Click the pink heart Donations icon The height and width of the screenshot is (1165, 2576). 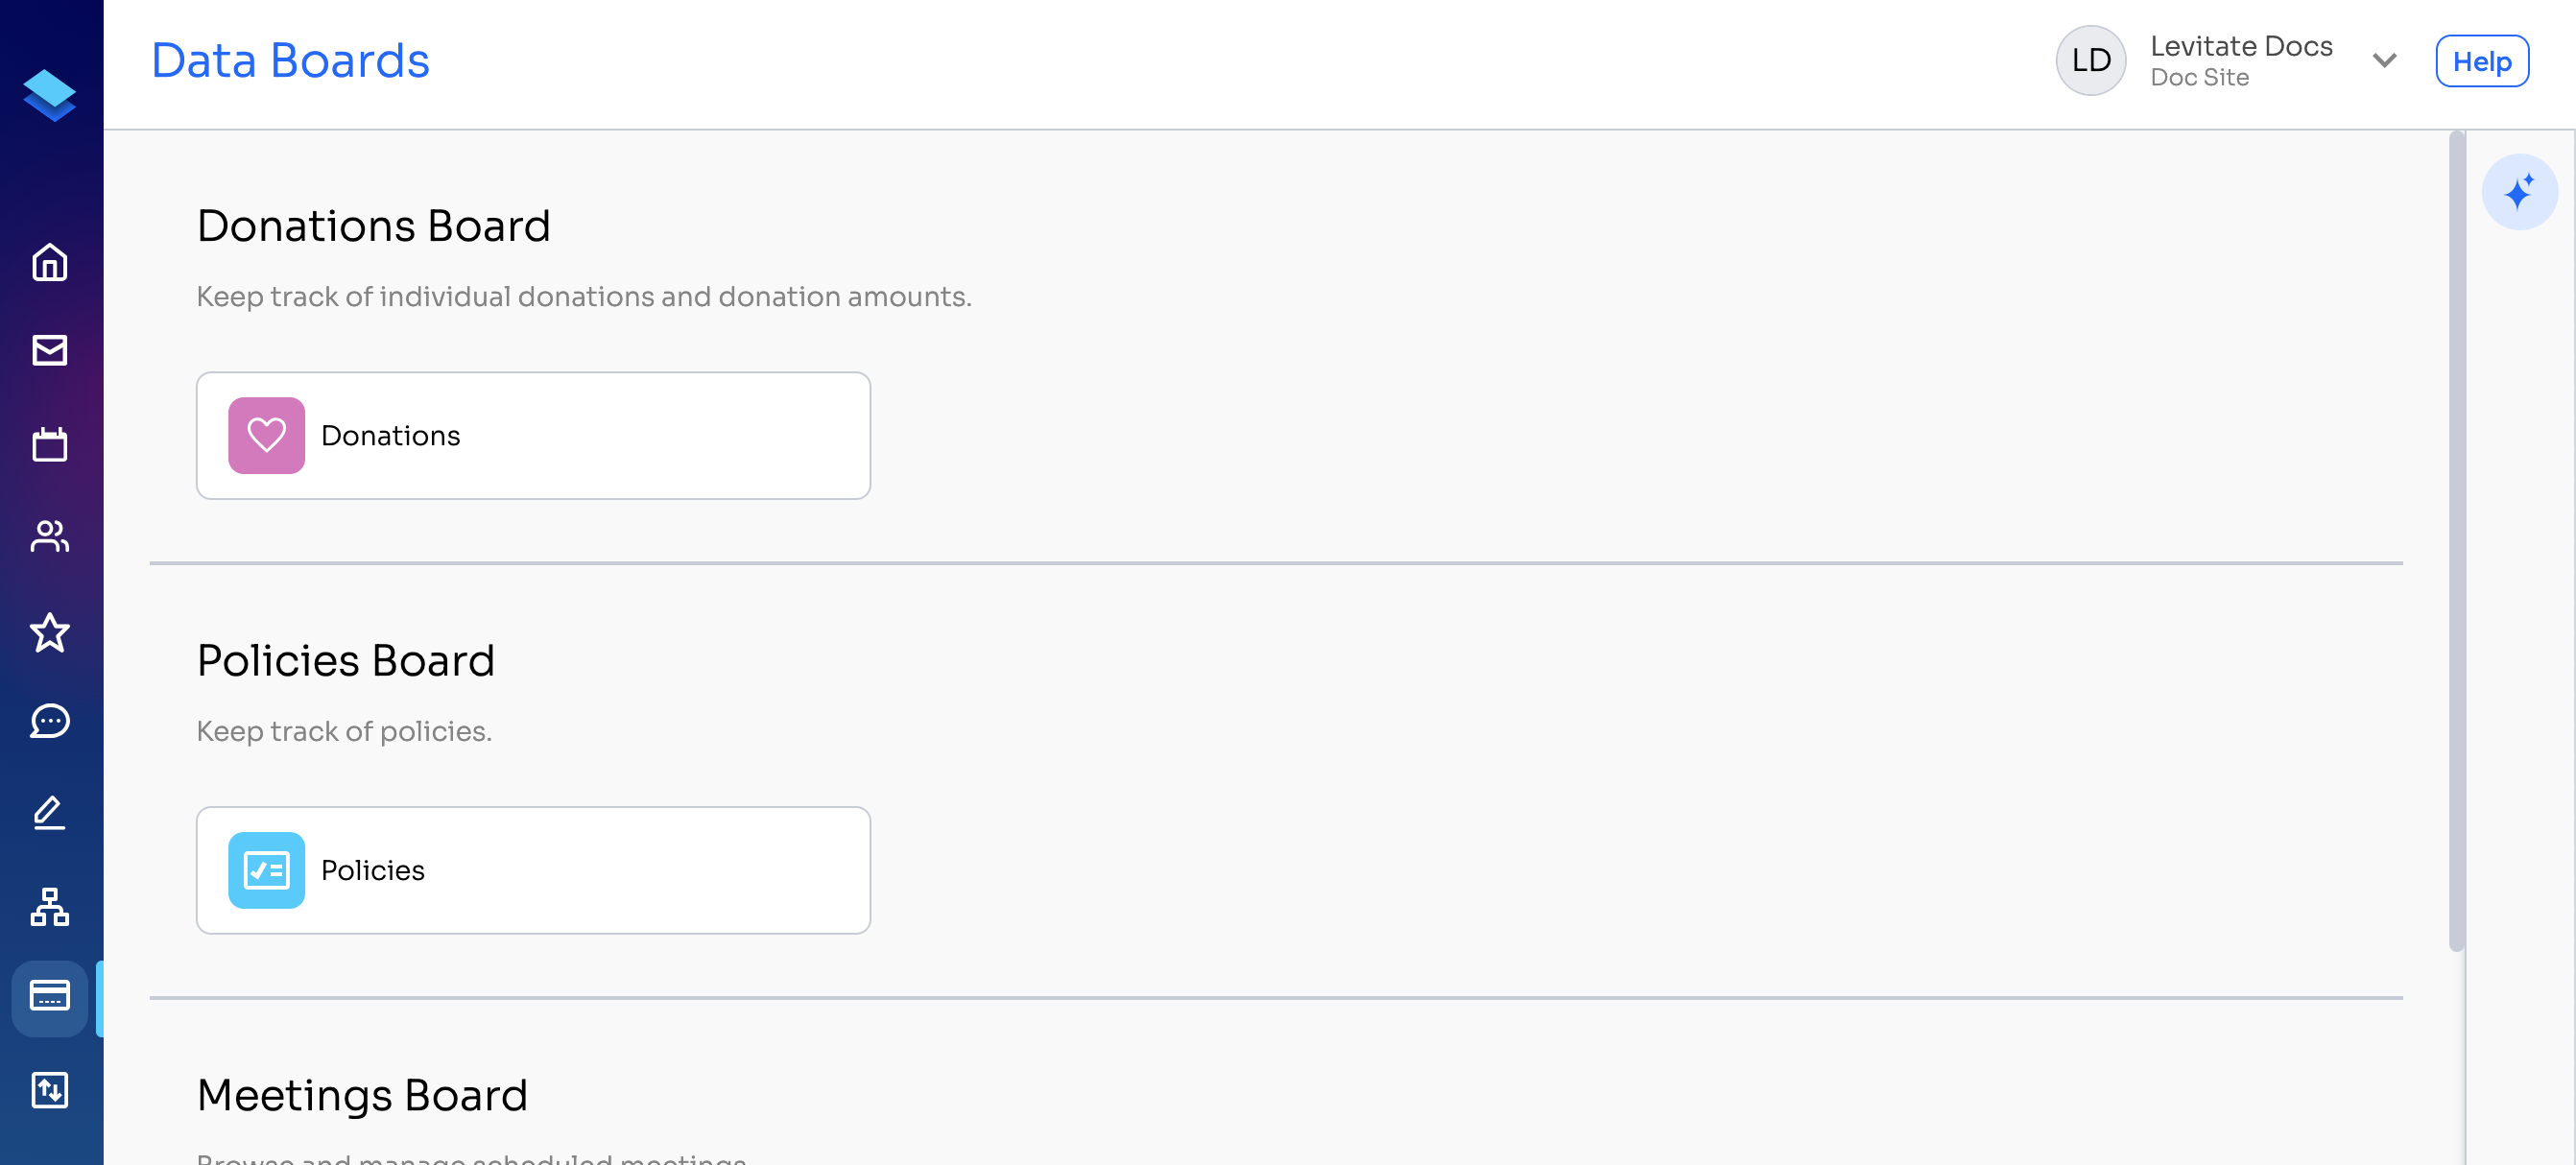[x=266, y=436]
